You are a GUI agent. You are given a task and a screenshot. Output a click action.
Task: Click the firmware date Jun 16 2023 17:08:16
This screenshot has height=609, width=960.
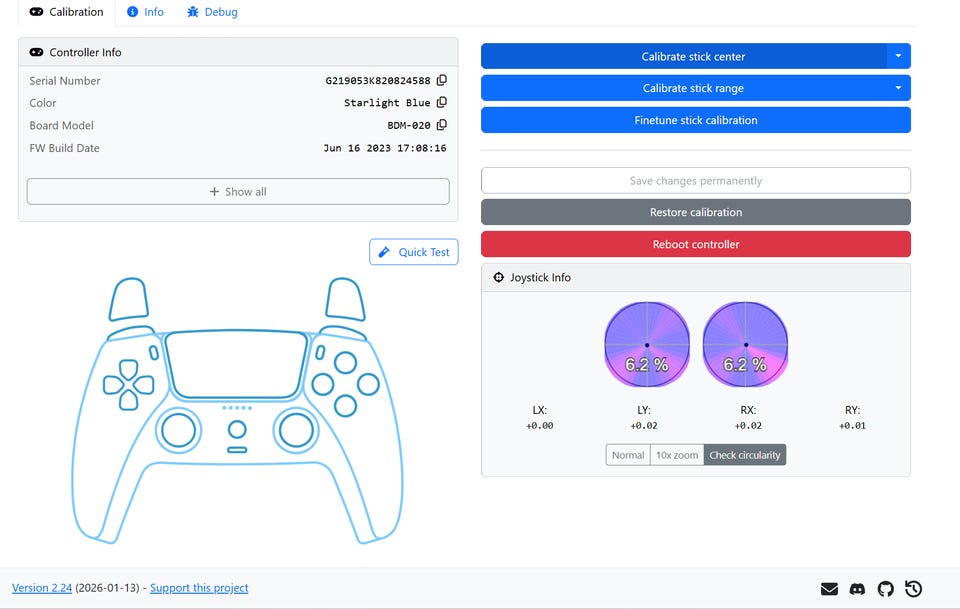(385, 148)
